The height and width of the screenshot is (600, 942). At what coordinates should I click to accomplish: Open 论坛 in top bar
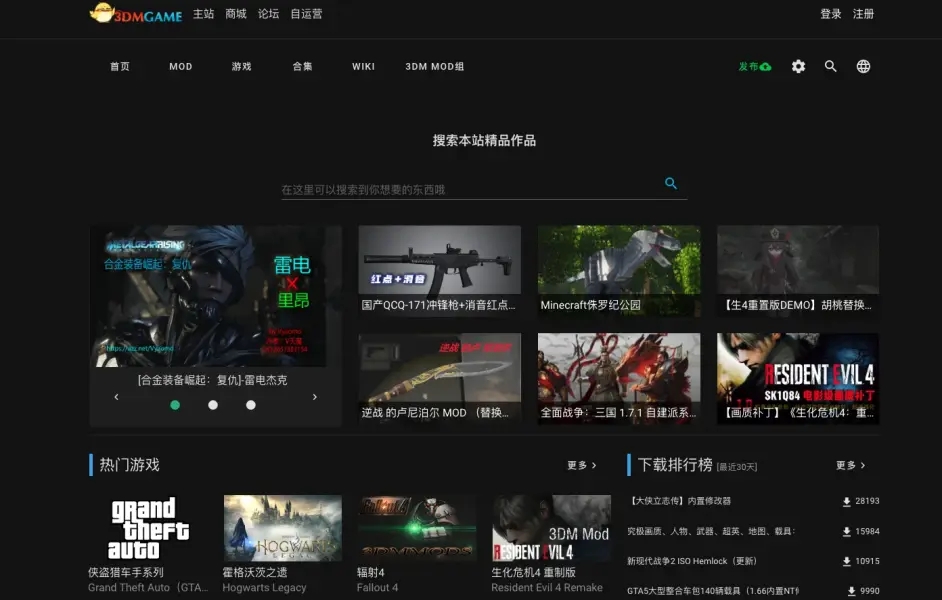click(268, 14)
